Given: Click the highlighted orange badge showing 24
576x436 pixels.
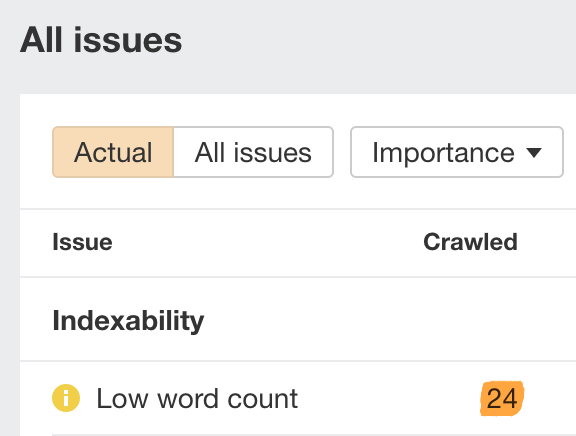Looking at the screenshot, I should click(502, 399).
